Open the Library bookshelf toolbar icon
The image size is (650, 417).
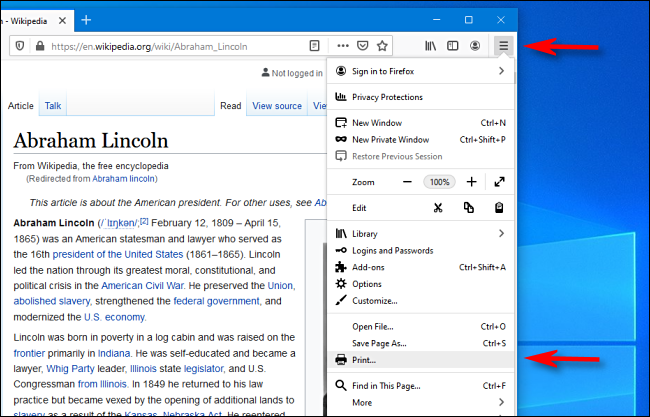coord(430,46)
